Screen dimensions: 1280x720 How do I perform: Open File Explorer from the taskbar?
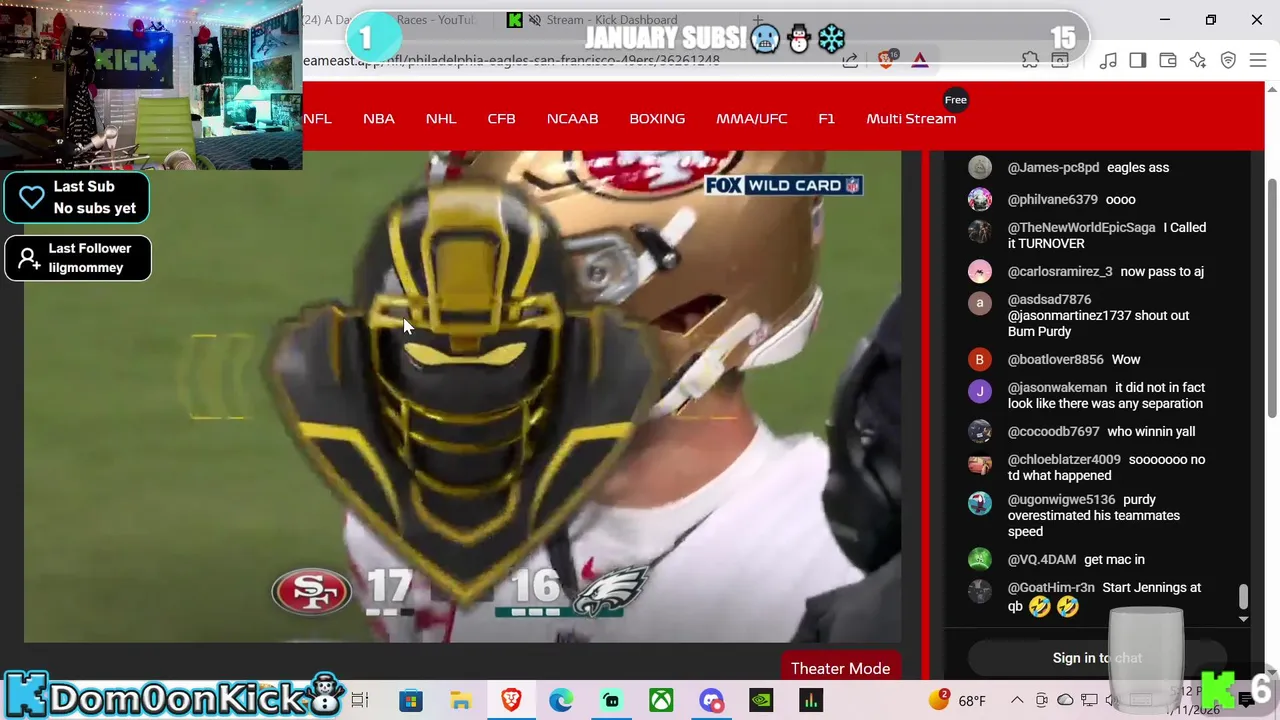click(461, 700)
